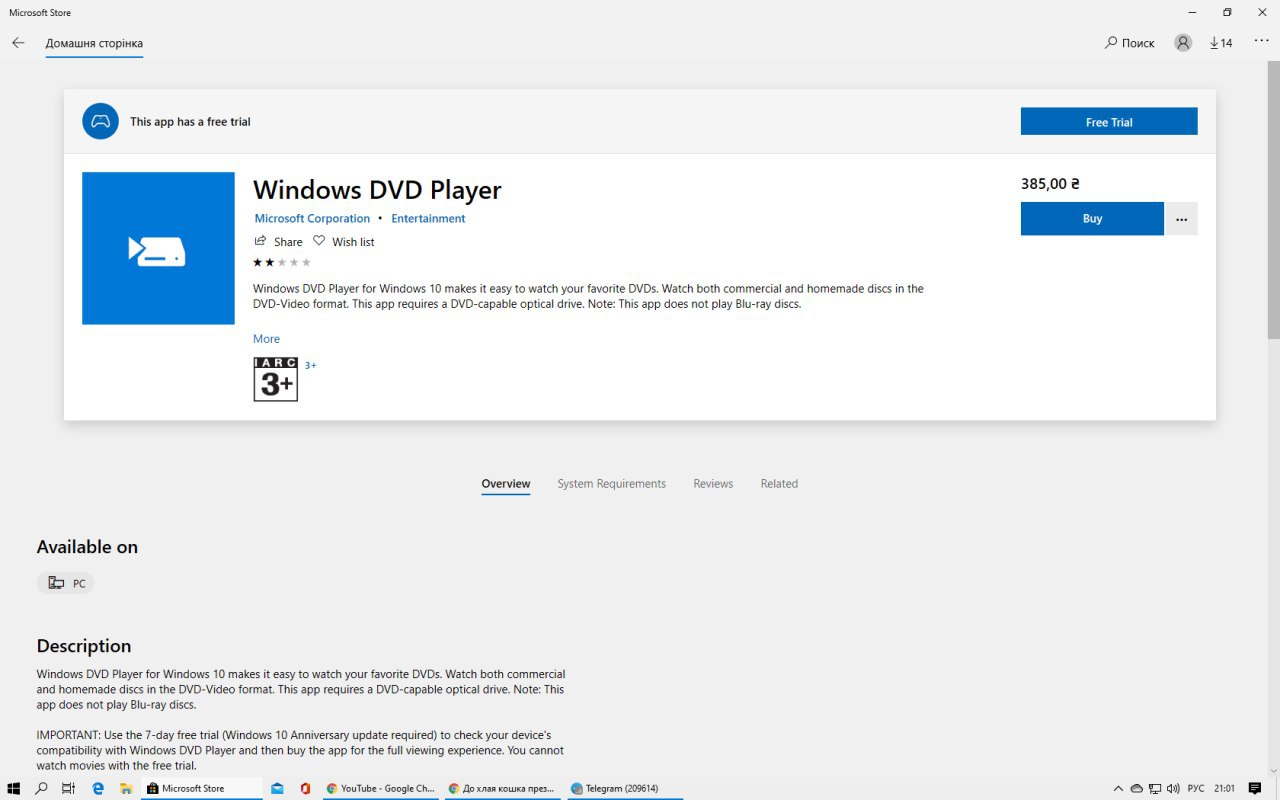1280x800 pixels.
Task: Open the Домашня сторінка tab
Action: pos(94,44)
